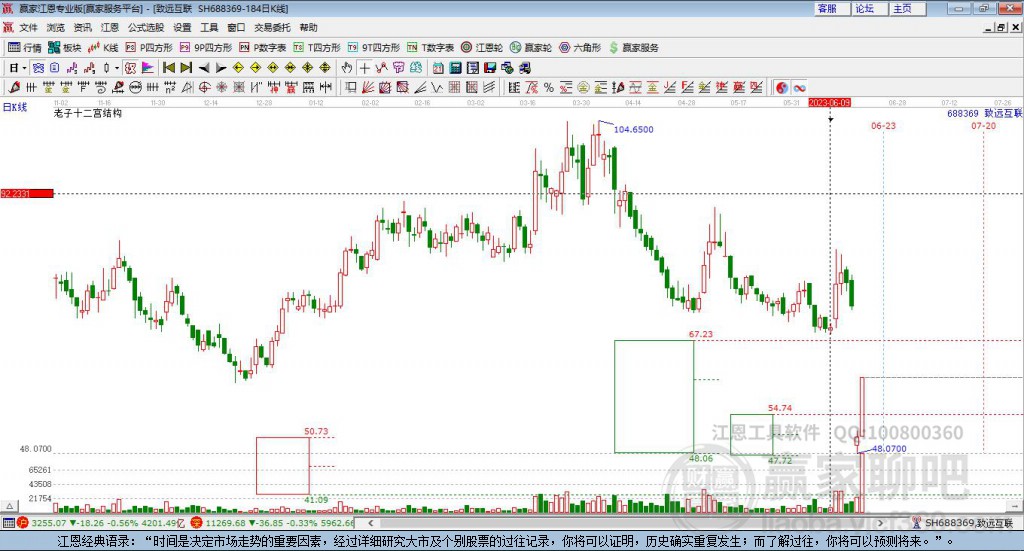Open the calculator icon
This screenshot has height=551, width=1024.
pos(455,68)
